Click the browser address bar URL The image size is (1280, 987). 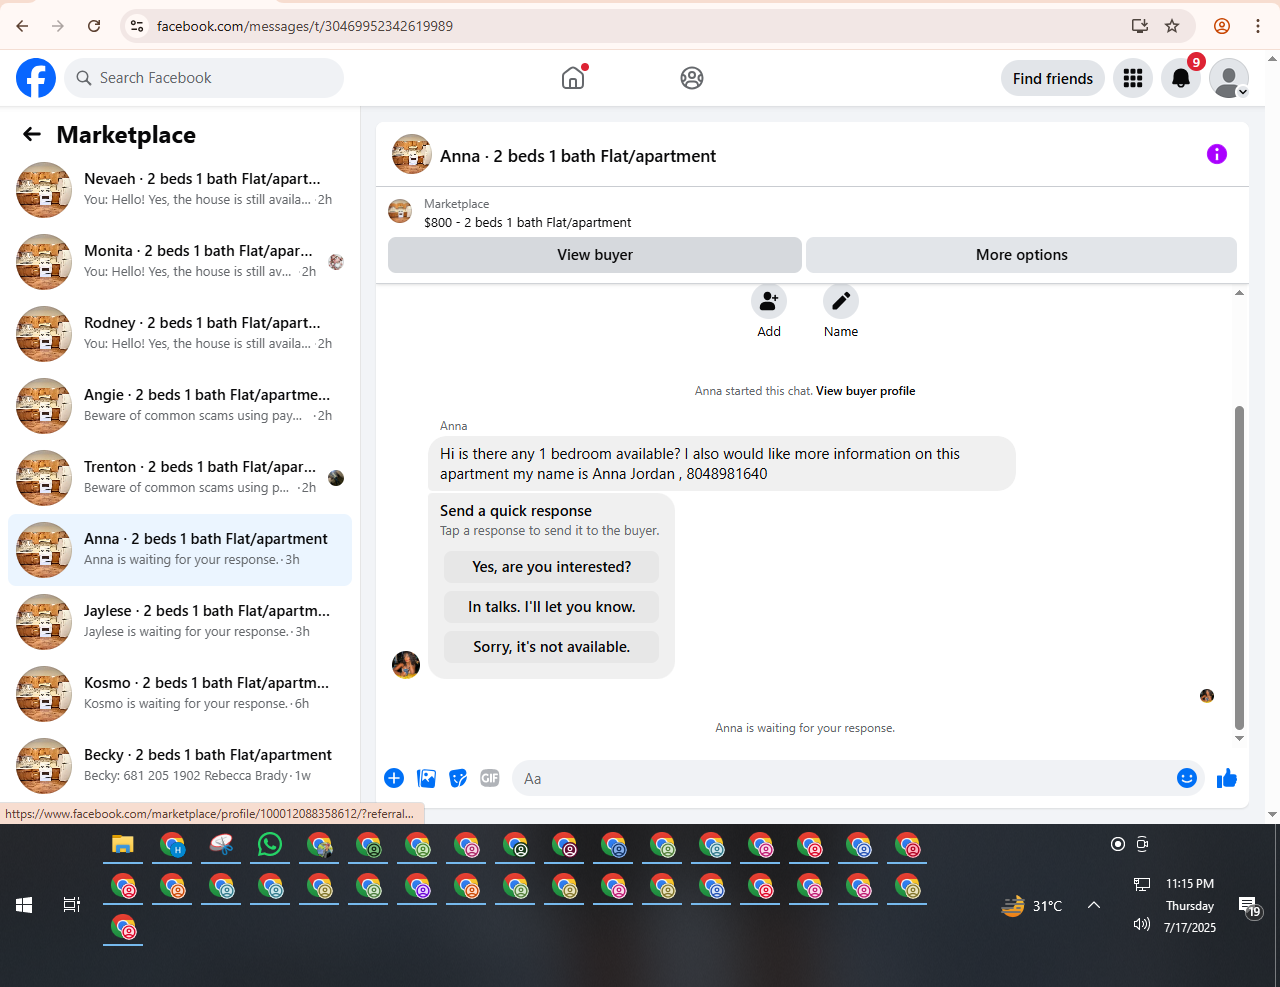click(305, 26)
